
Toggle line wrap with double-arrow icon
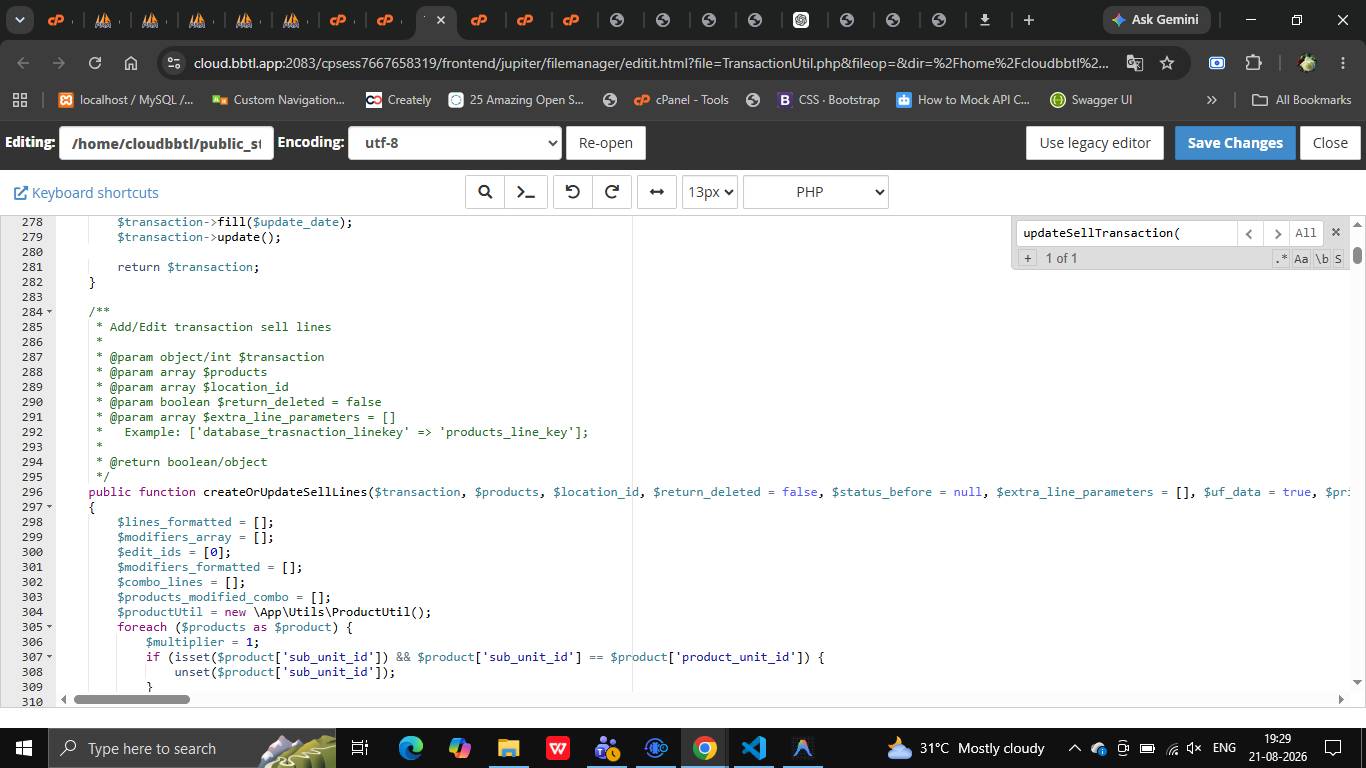point(657,192)
